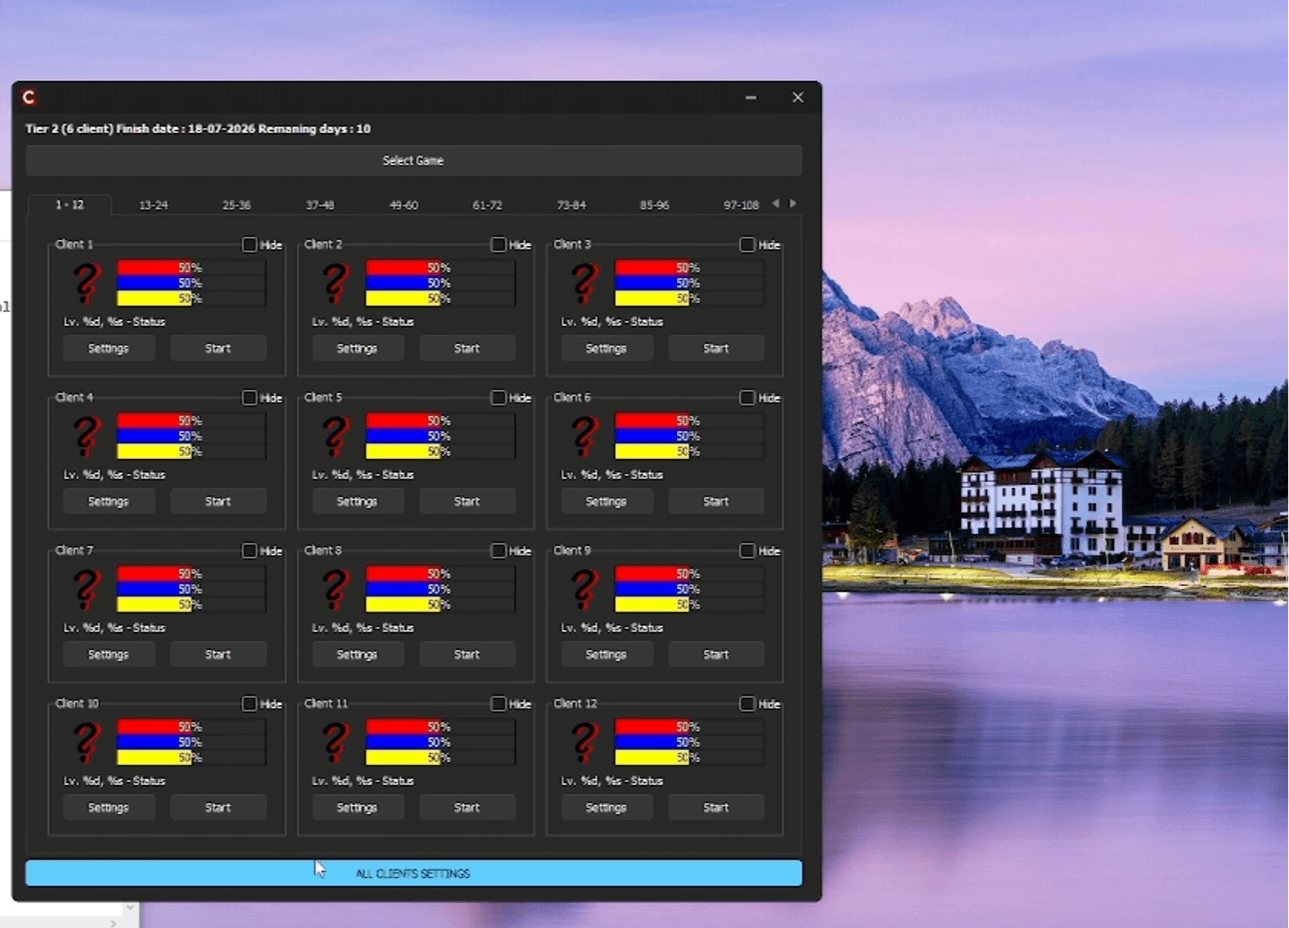Image resolution: width=1289 pixels, height=928 pixels.
Task: Open Settings for Client 9
Action: [606, 654]
